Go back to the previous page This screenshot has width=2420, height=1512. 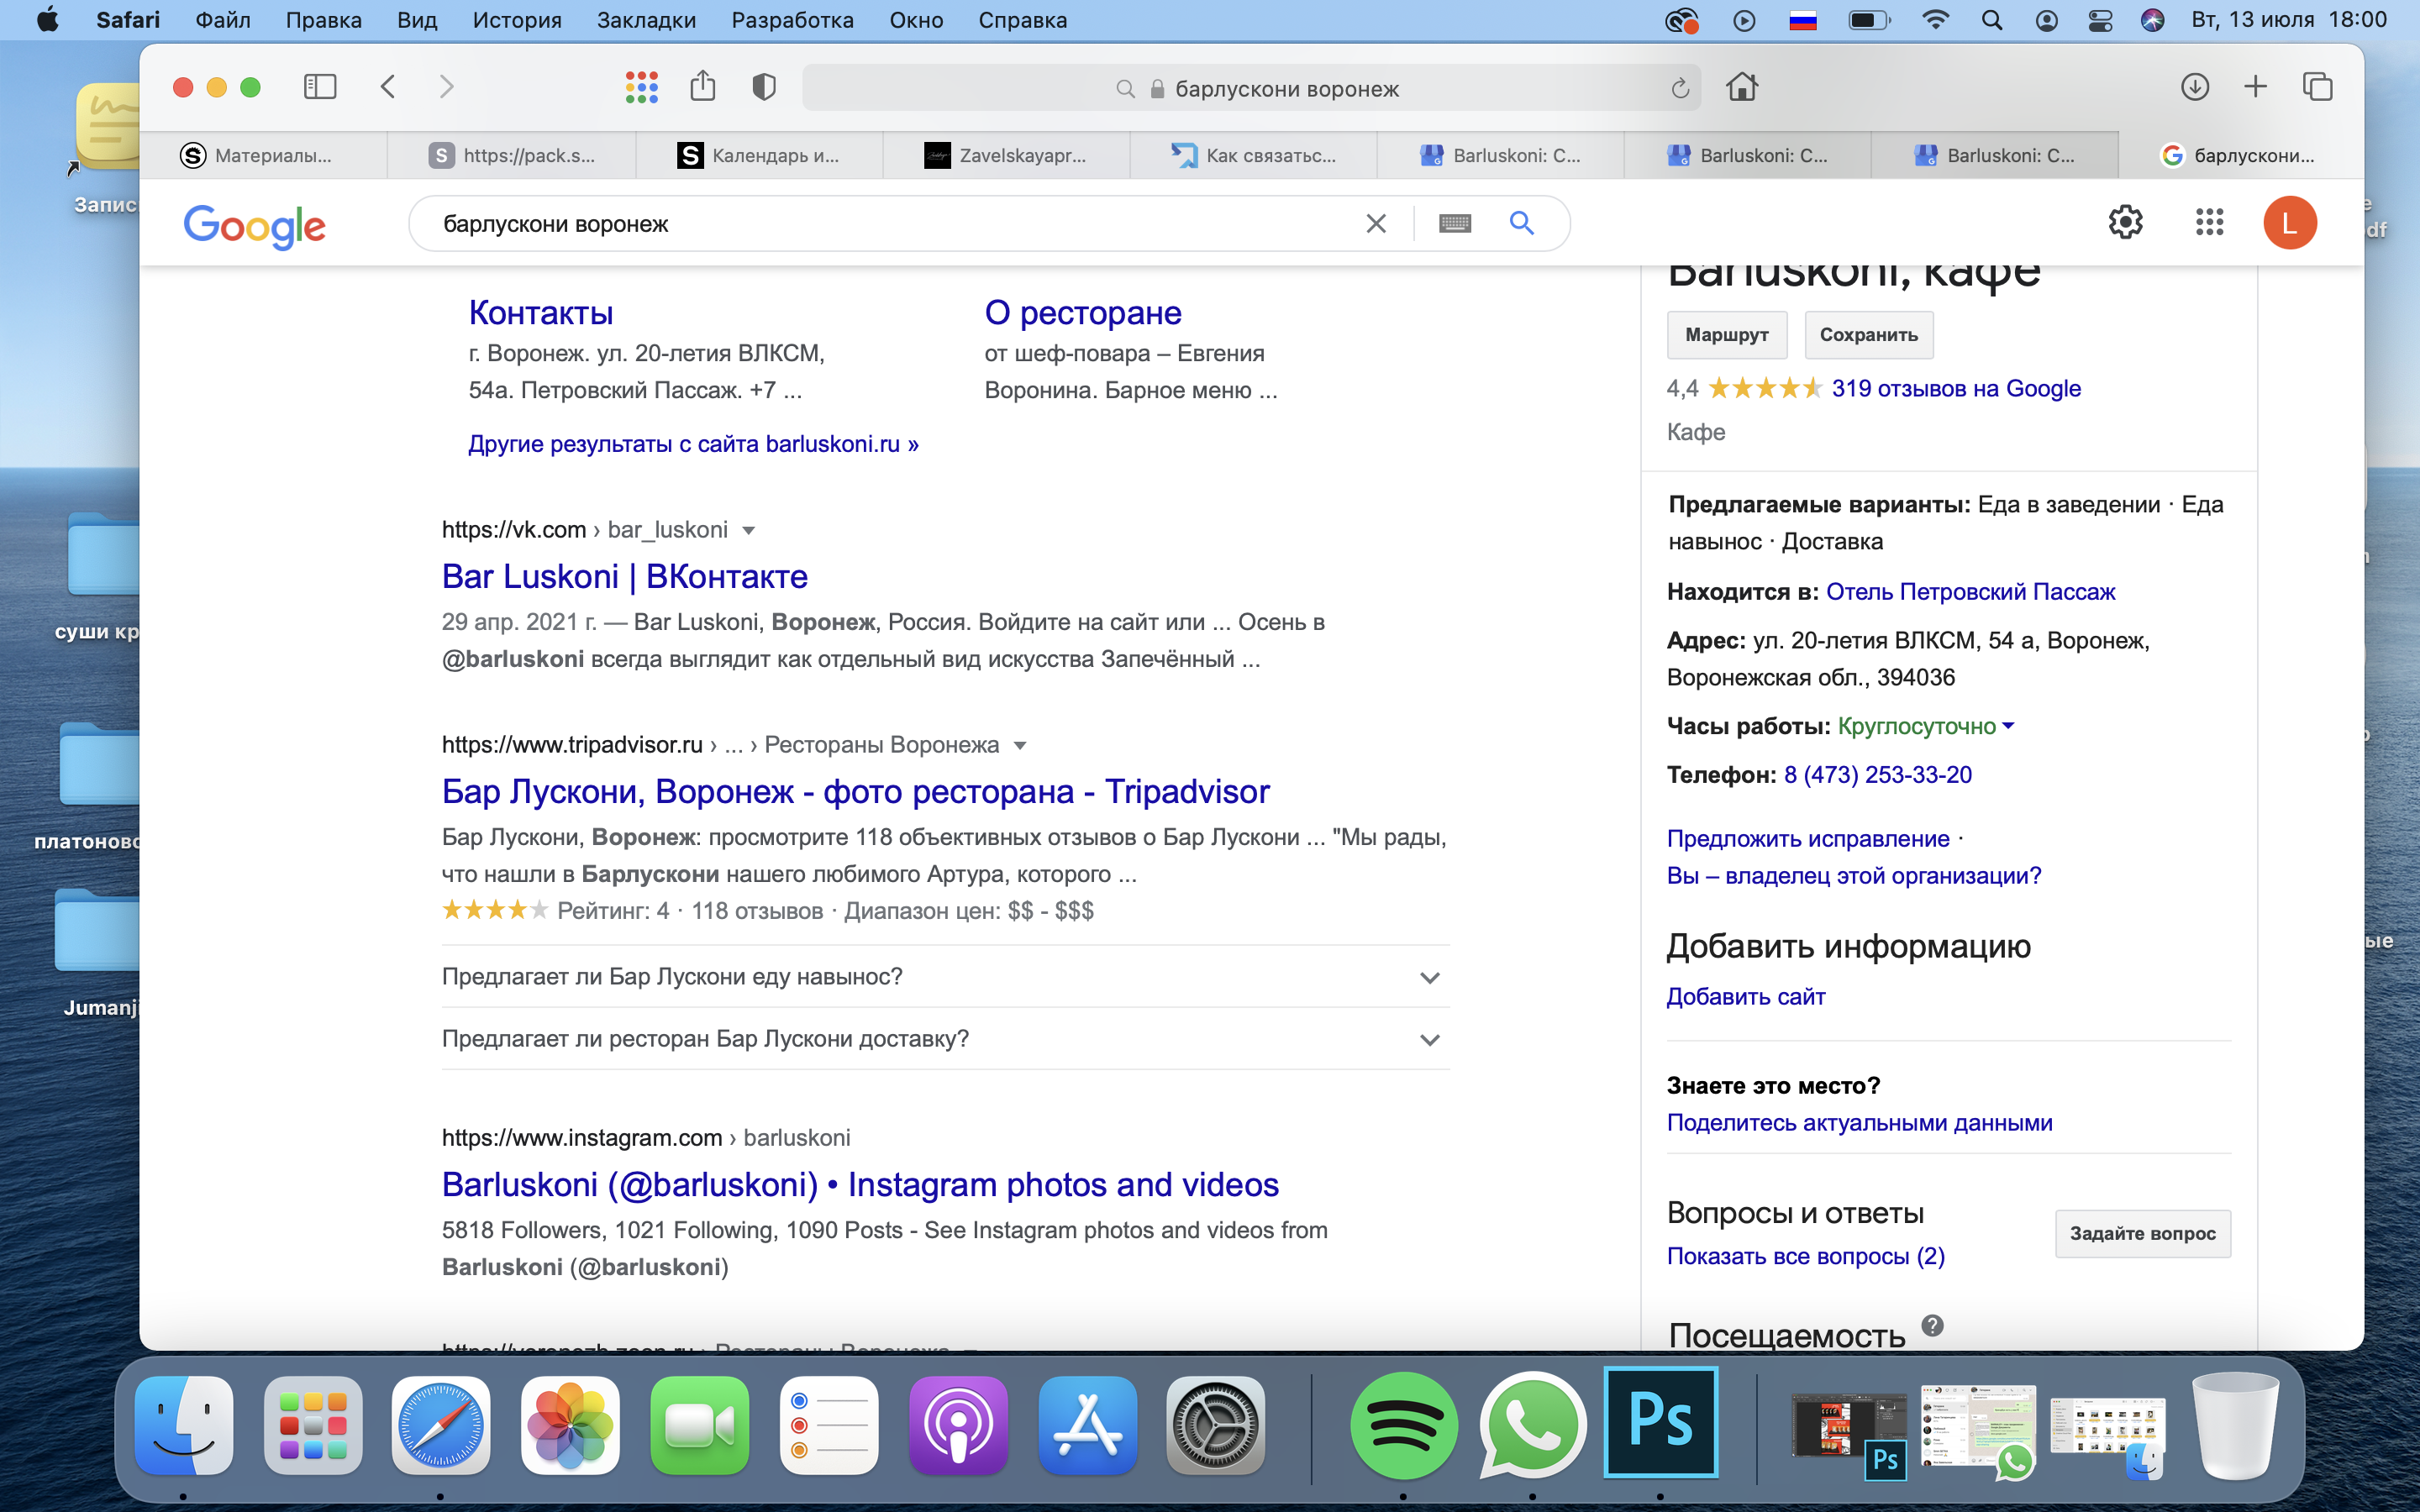388,87
